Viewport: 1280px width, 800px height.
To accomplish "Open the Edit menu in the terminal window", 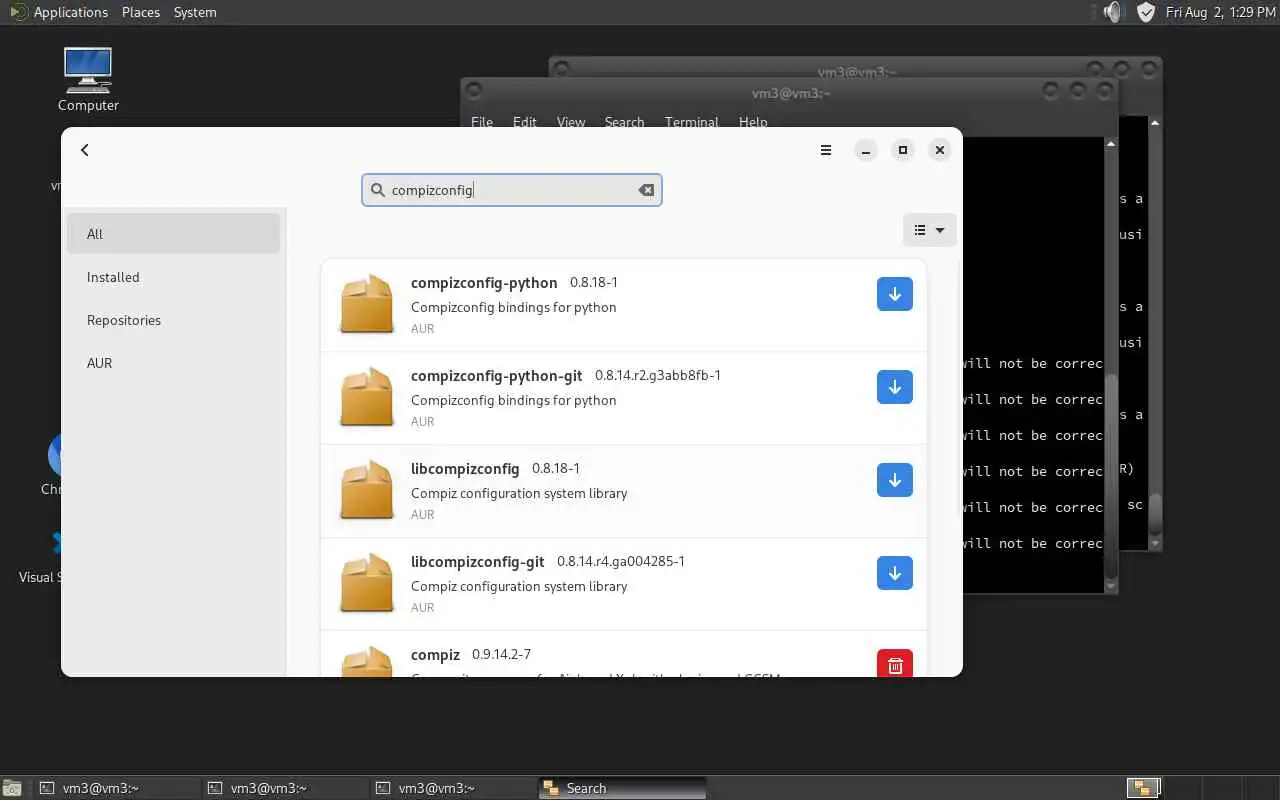I will point(525,121).
